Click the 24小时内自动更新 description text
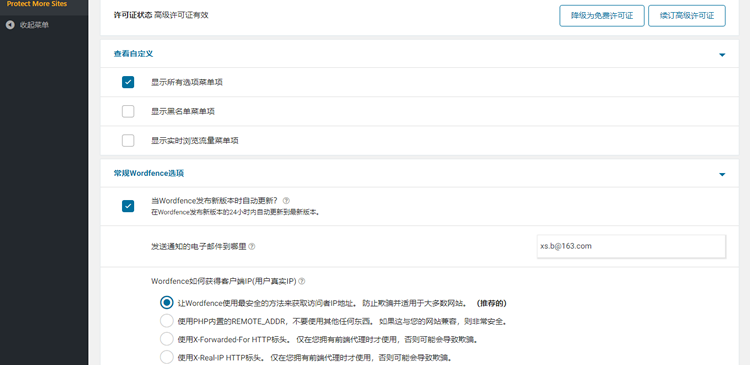Screen dimensions: 750x365 (235, 212)
